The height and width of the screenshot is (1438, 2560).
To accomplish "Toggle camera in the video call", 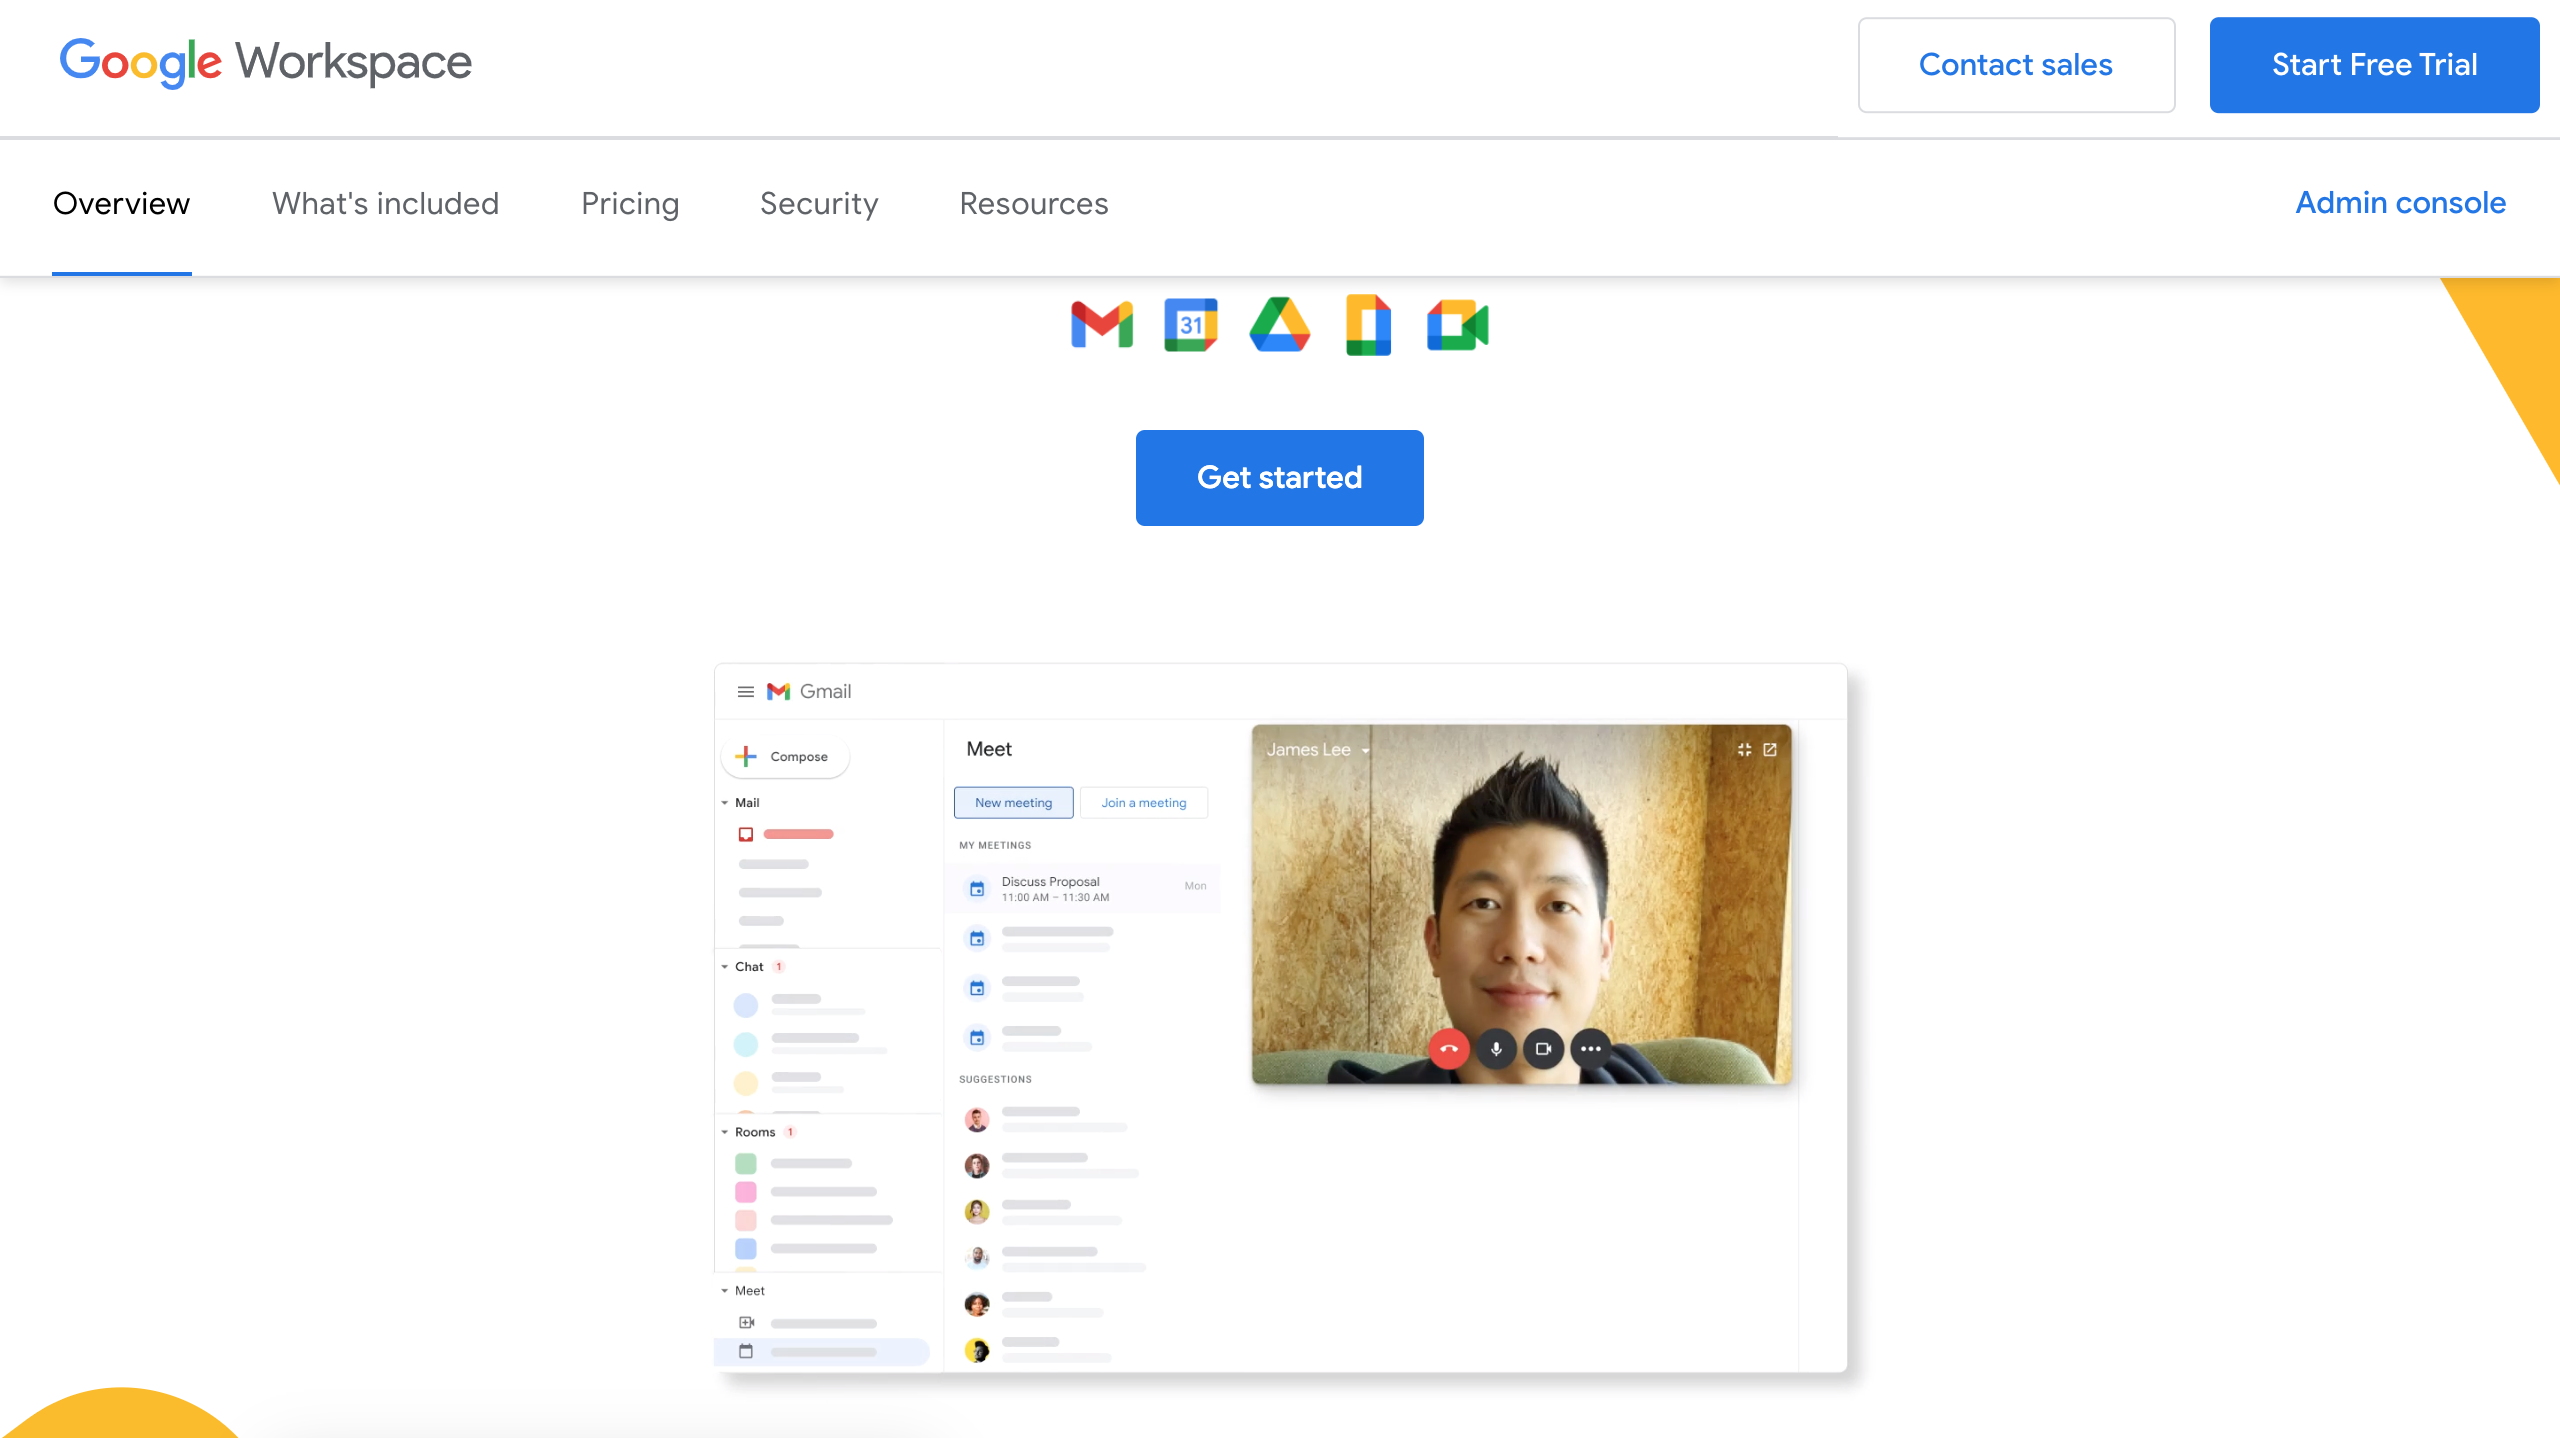I will coord(1543,1049).
